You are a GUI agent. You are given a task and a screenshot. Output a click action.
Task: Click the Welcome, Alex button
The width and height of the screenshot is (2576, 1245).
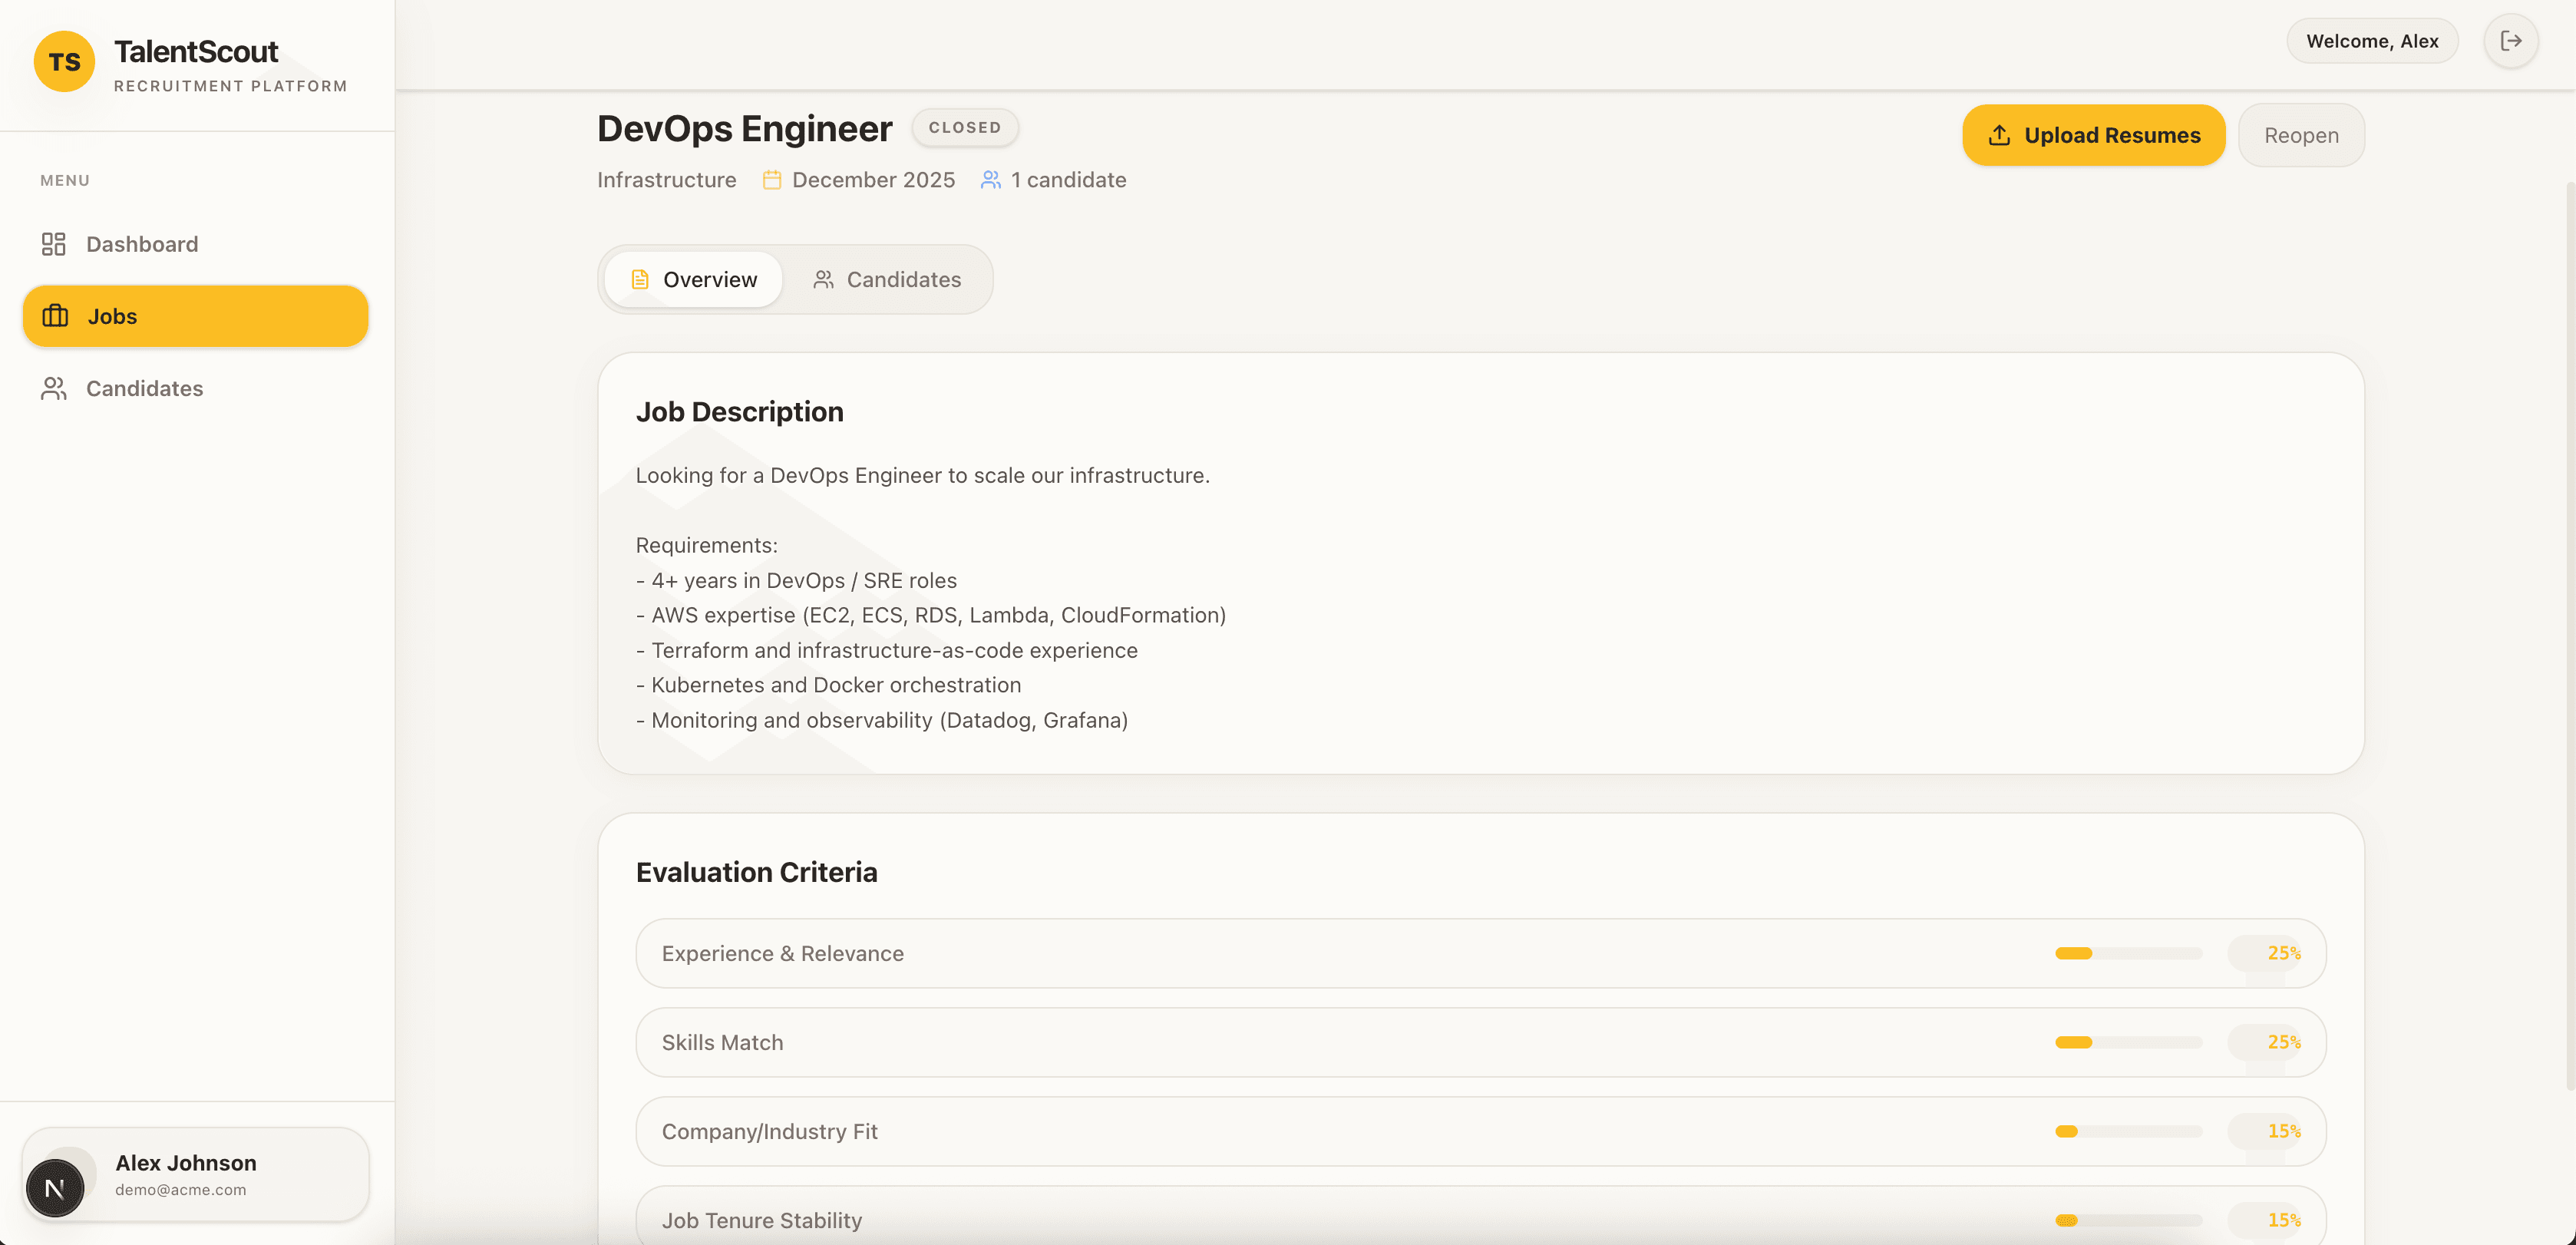(2371, 40)
